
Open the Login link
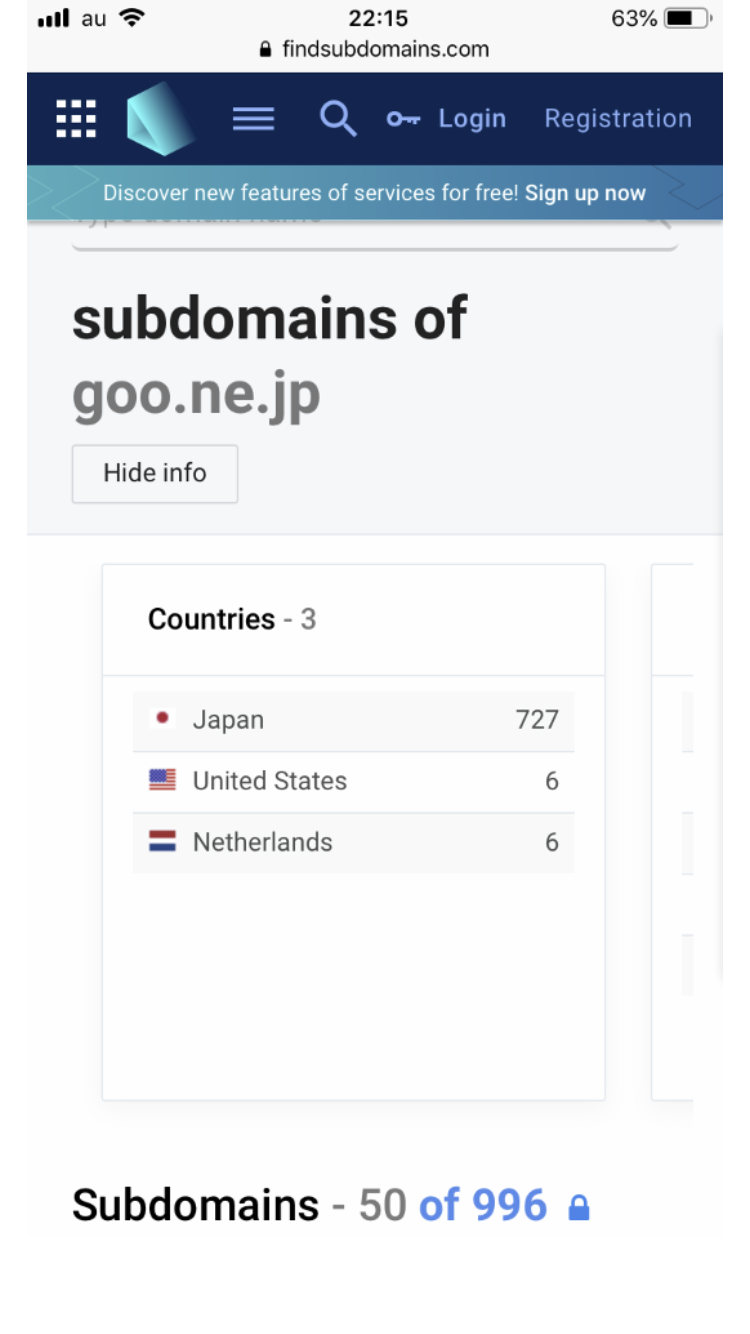(x=472, y=119)
